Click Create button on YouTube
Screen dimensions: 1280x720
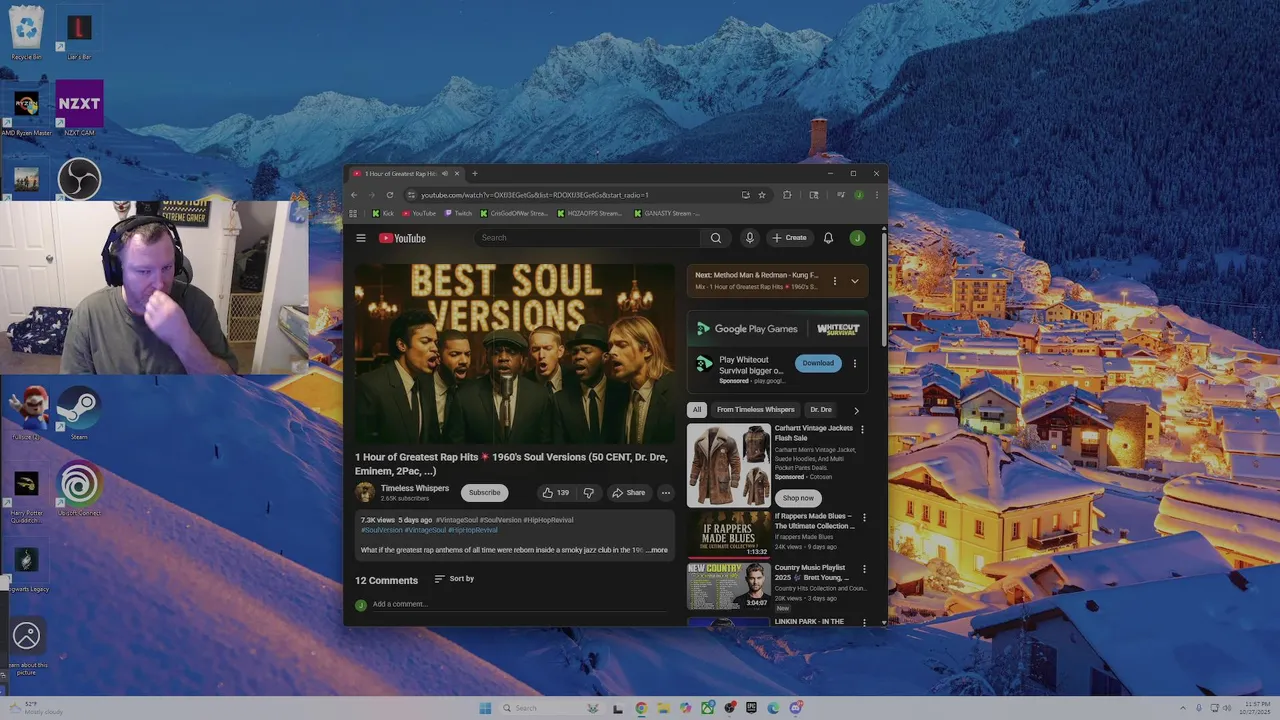coord(789,238)
